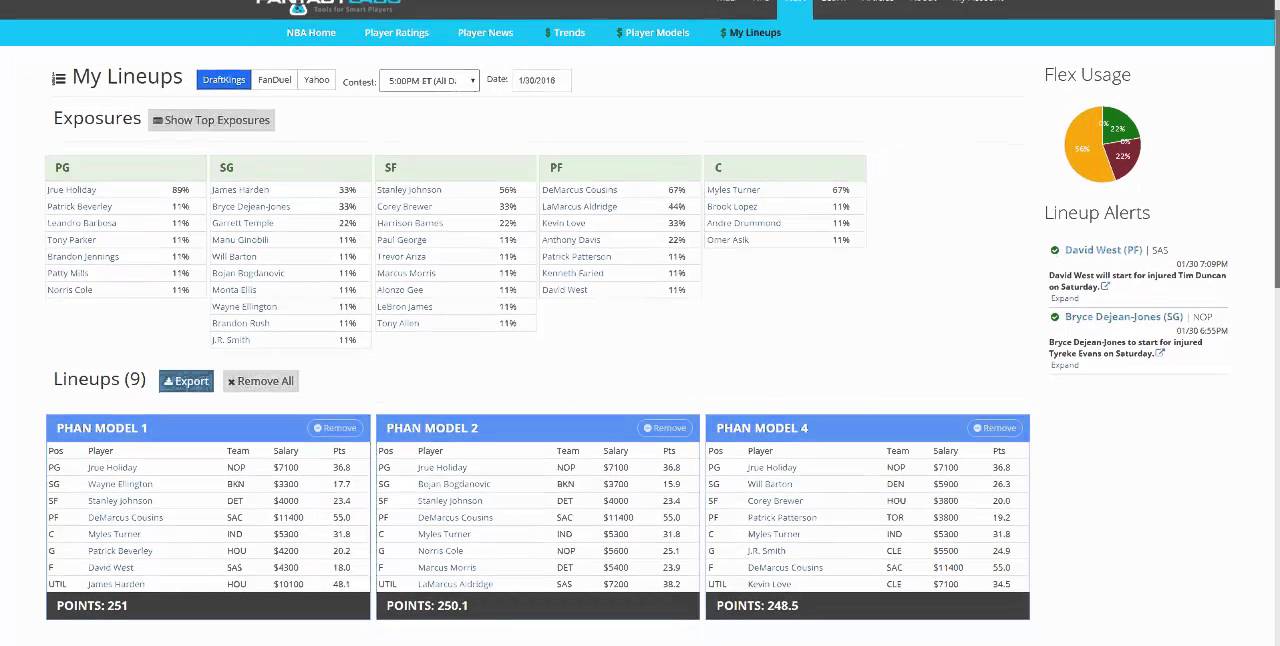Open the Bryce Dejean-Jones (SG) alert link

[1124, 317]
